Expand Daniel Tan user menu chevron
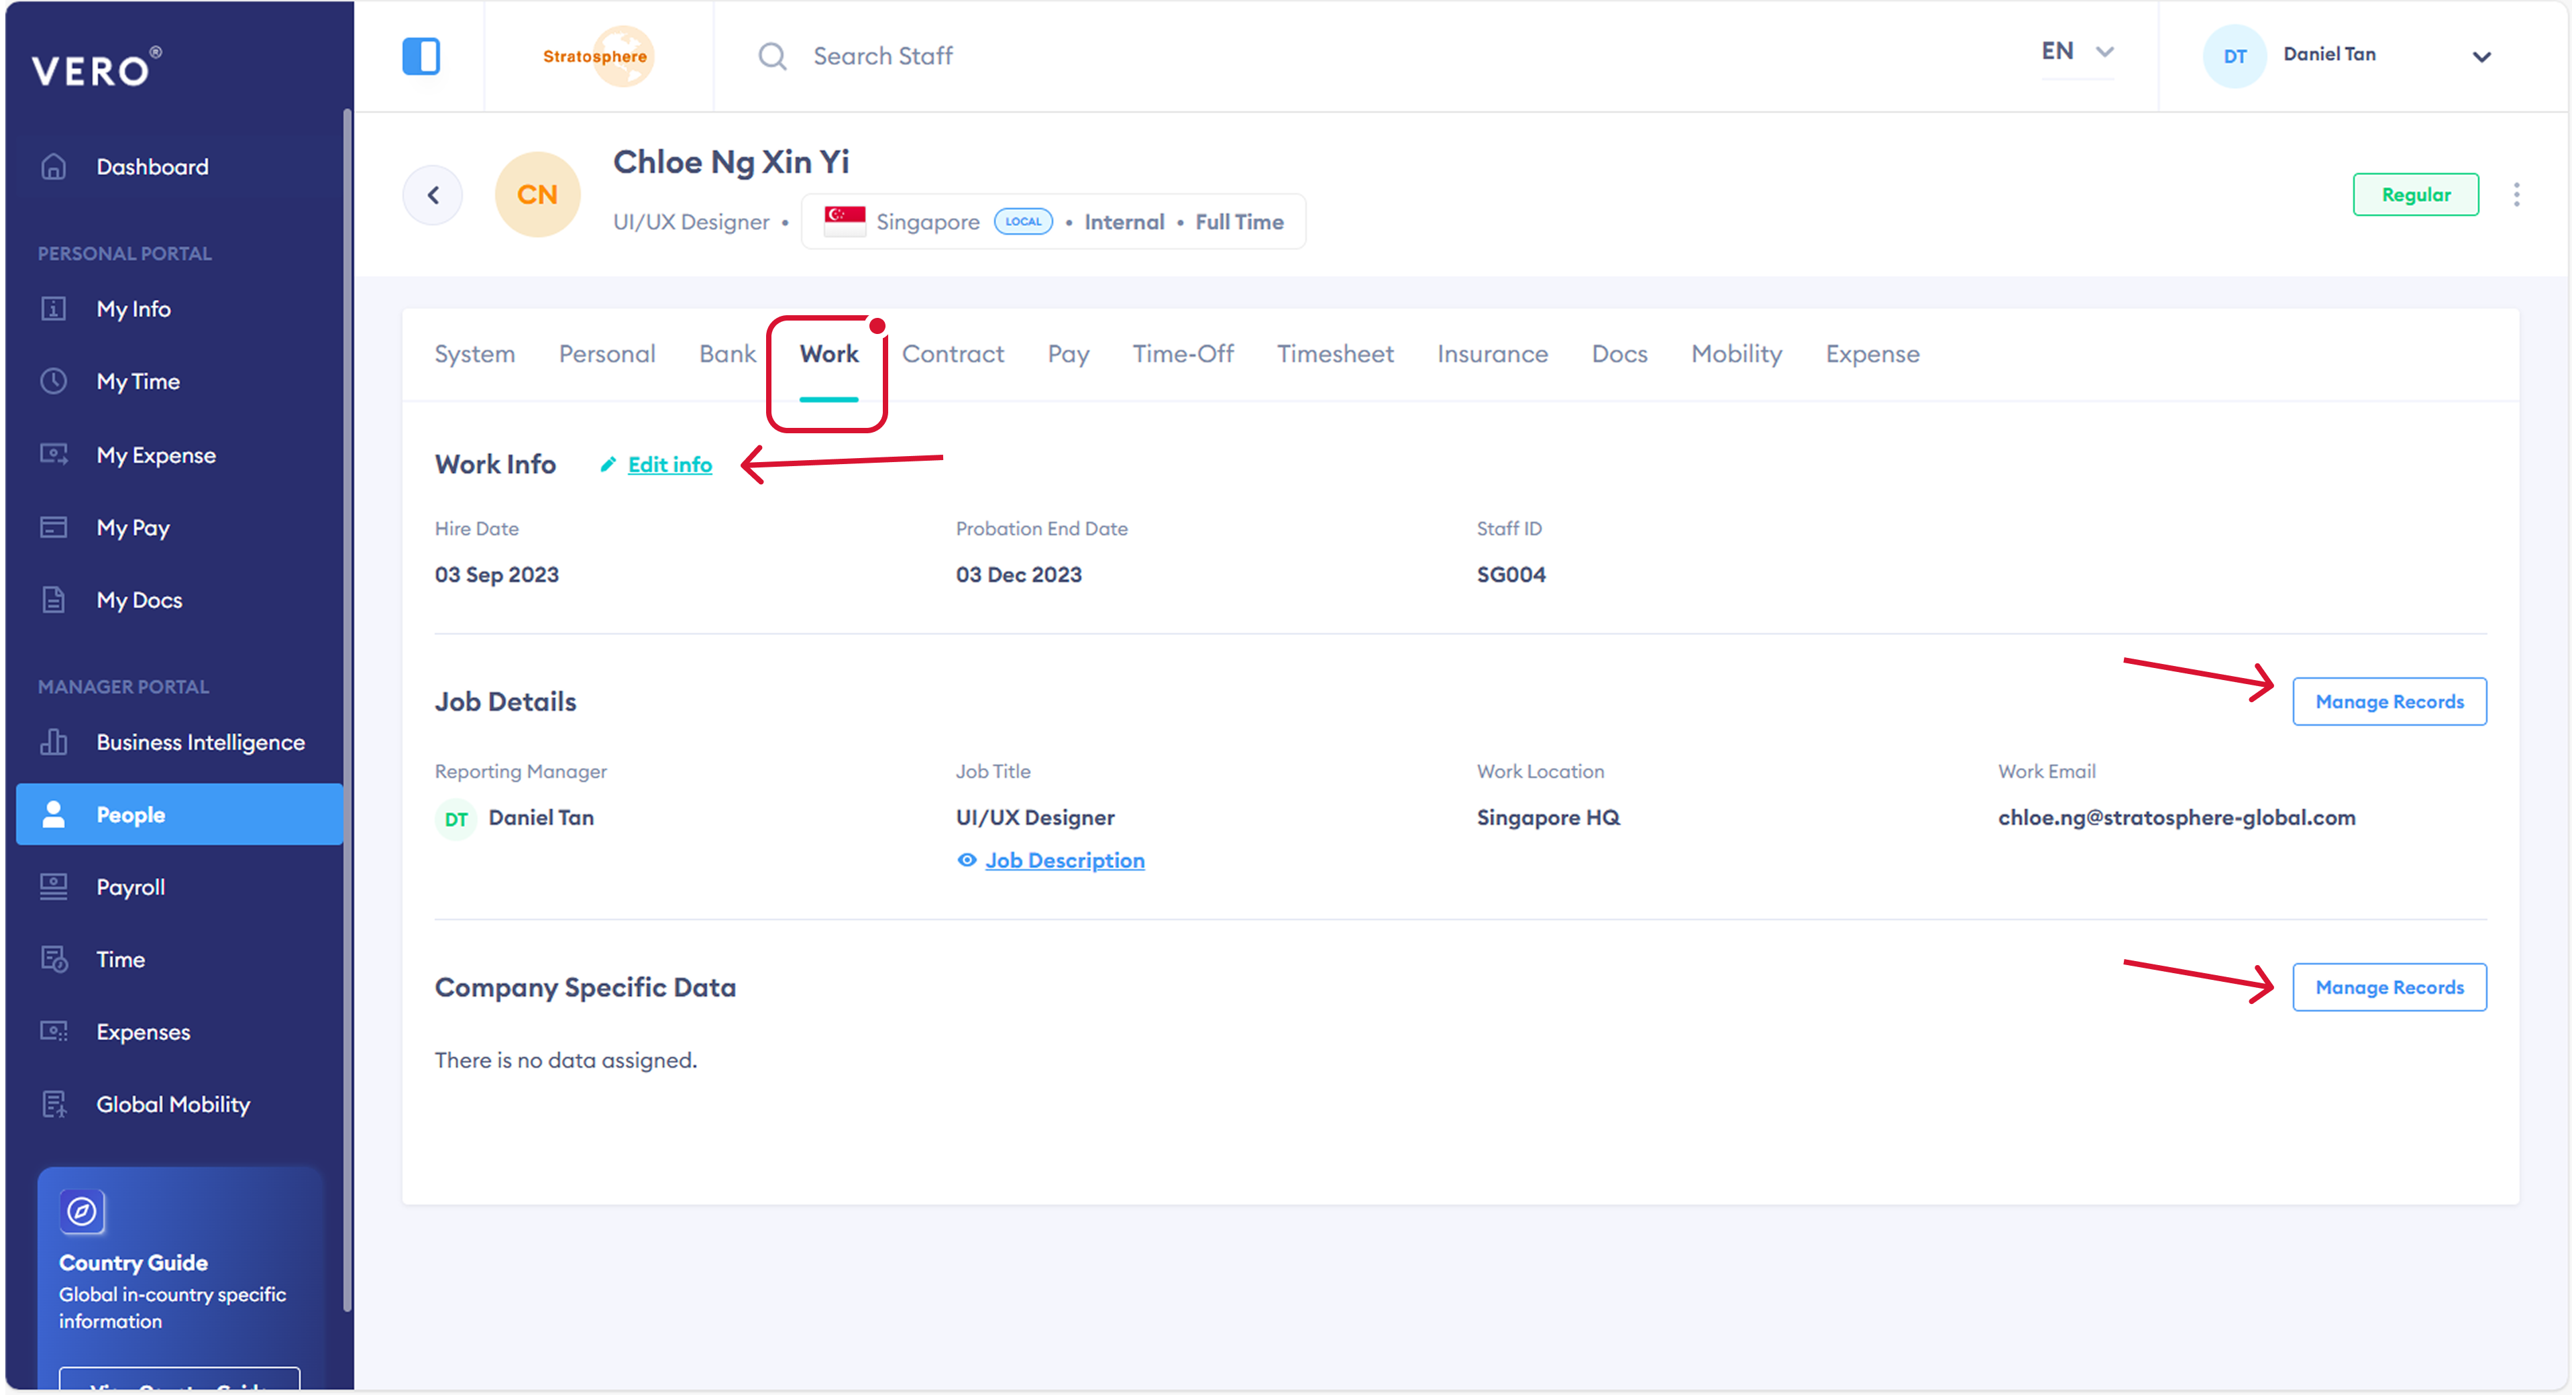 2481,57
